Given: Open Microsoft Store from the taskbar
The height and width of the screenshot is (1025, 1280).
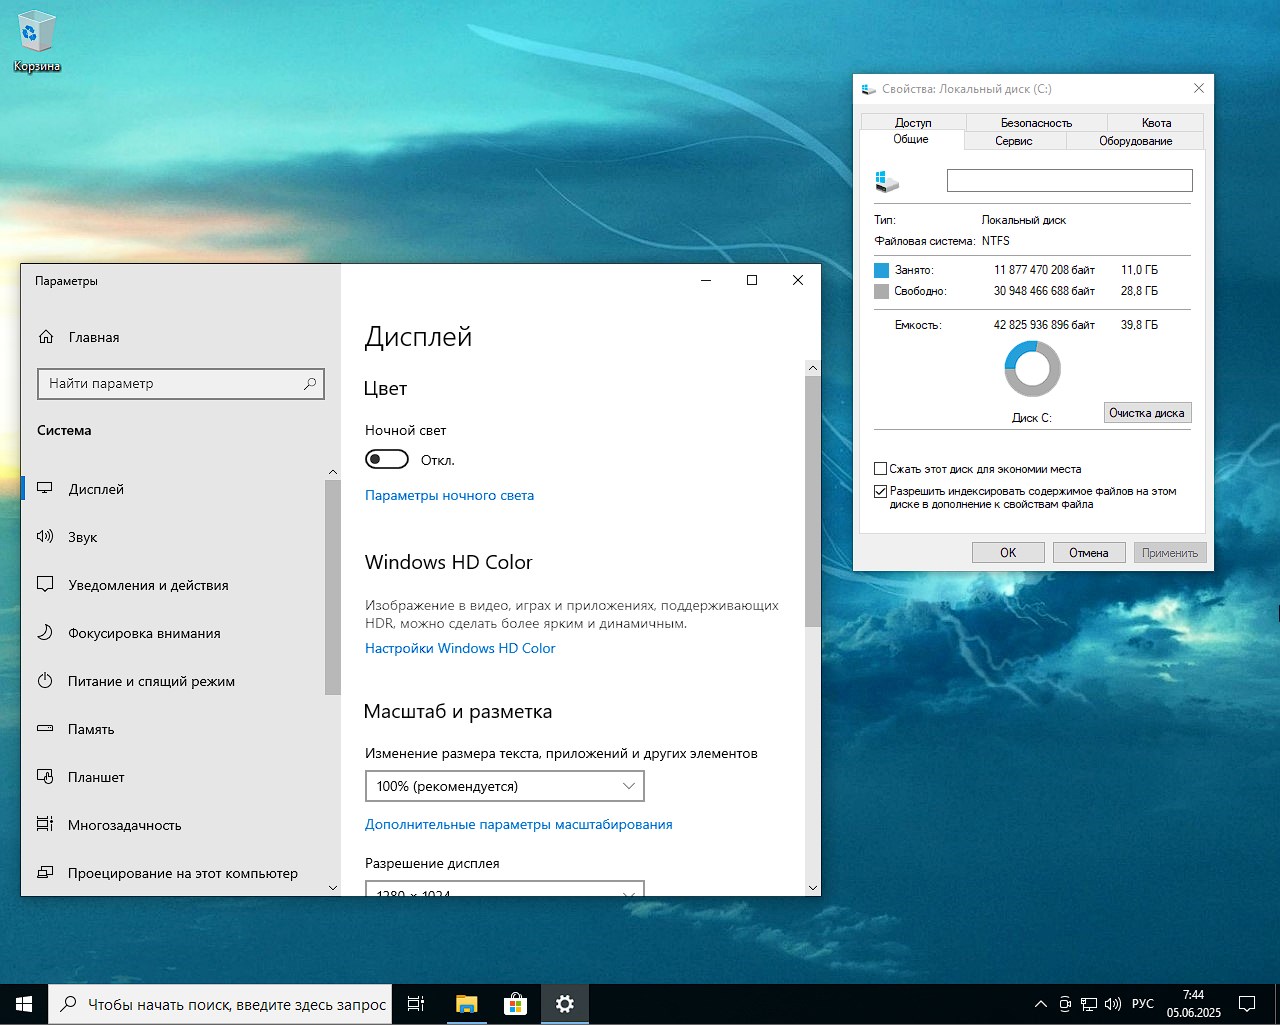Looking at the screenshot, I should pos(515,1004).
